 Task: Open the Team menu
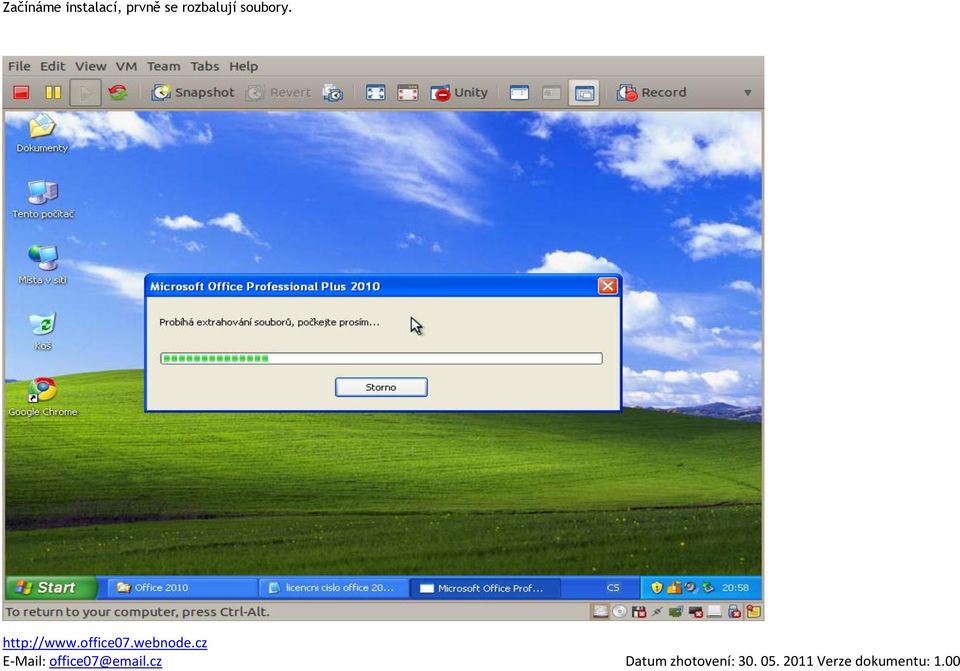point(163,66)
